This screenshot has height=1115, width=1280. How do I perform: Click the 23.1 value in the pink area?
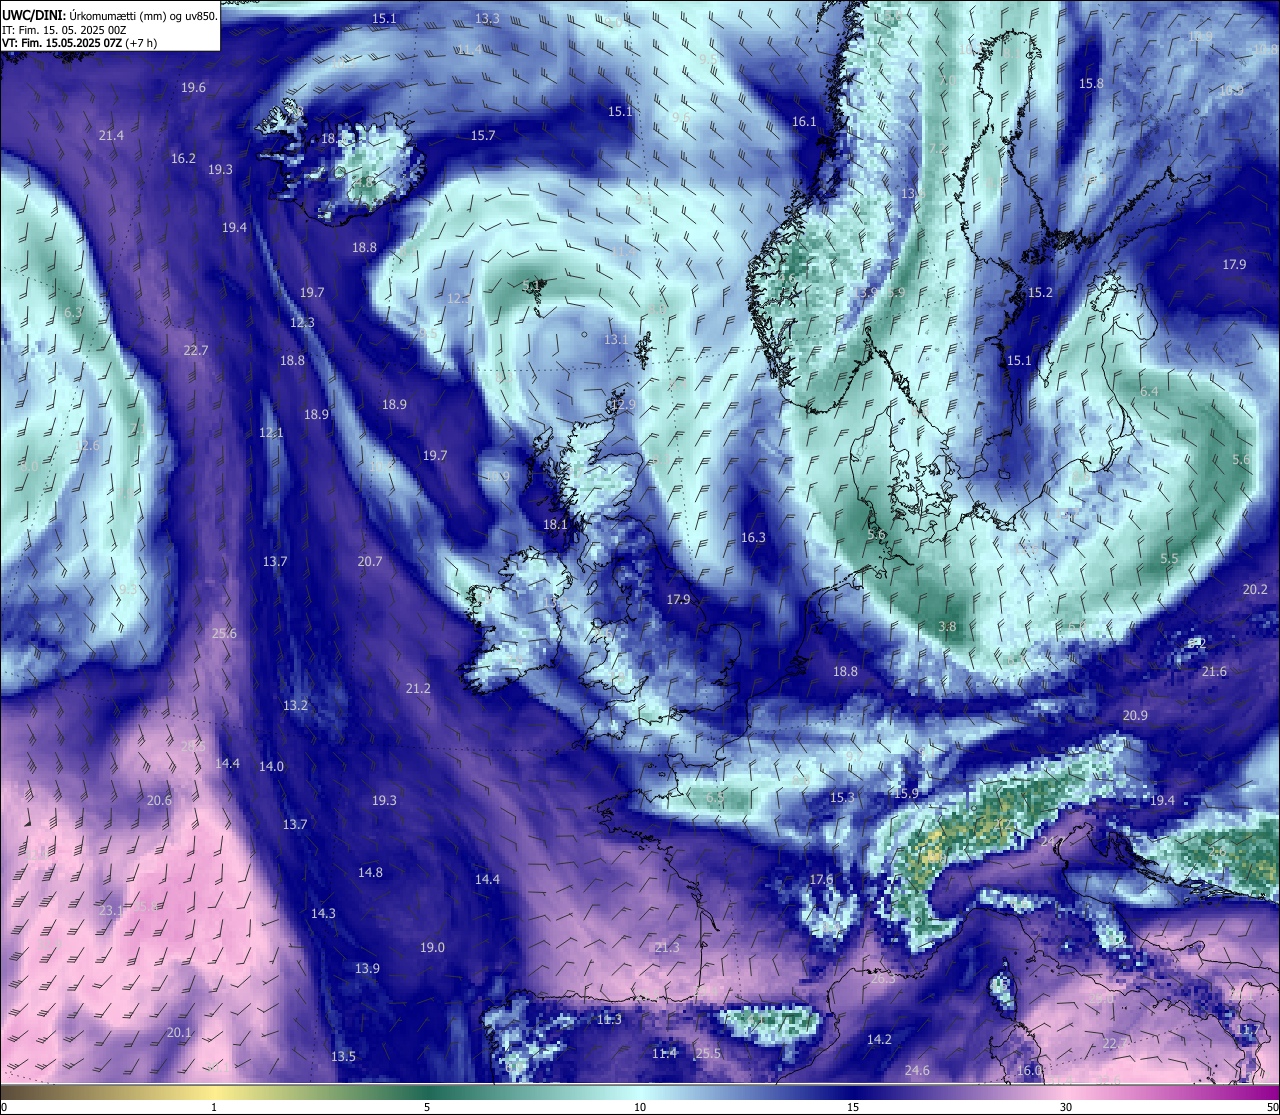pos(111,911)
